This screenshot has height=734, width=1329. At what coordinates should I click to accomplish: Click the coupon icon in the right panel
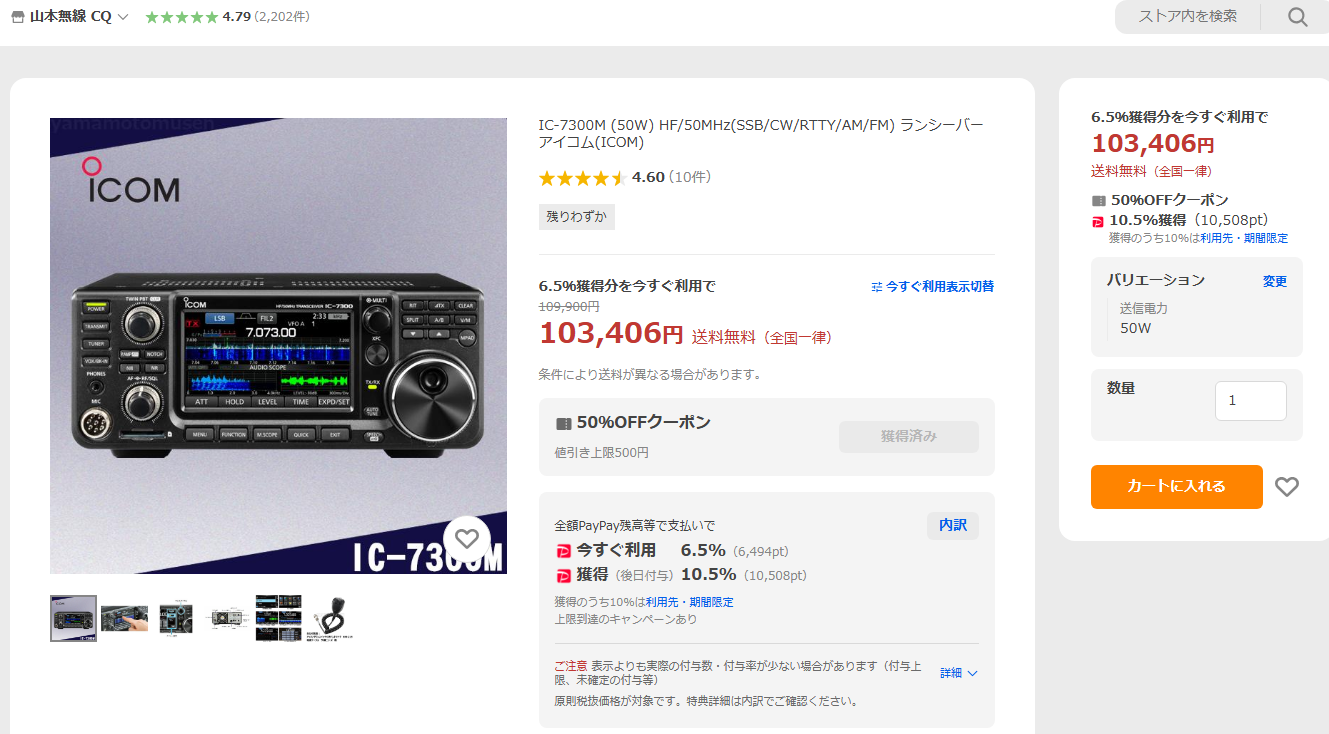coord(1099,200)
